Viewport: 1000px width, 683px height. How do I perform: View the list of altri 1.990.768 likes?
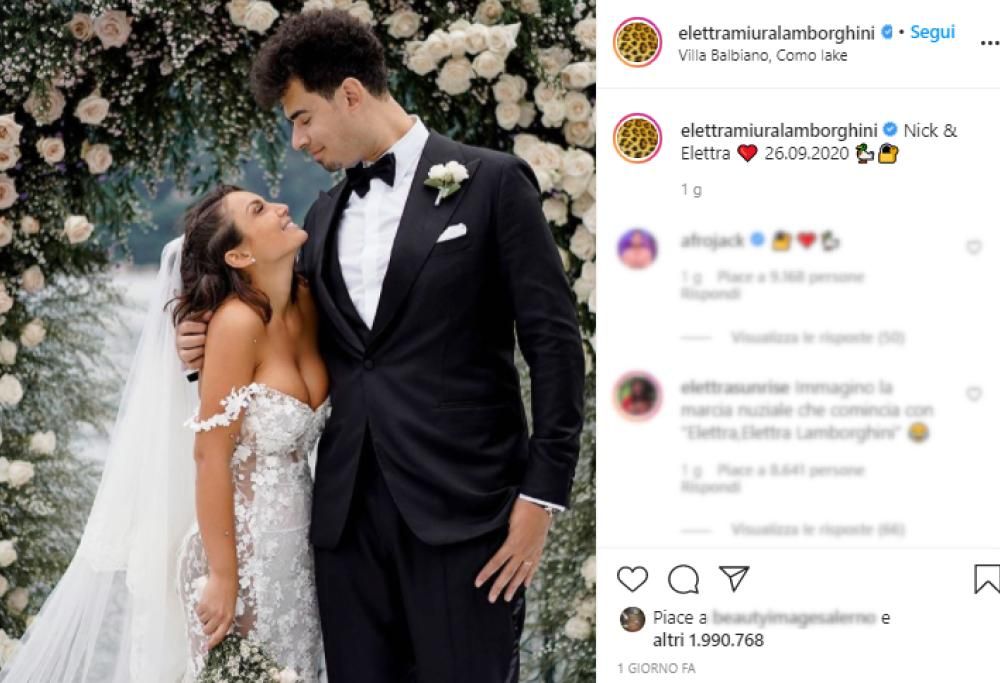(x=708, y=640)
